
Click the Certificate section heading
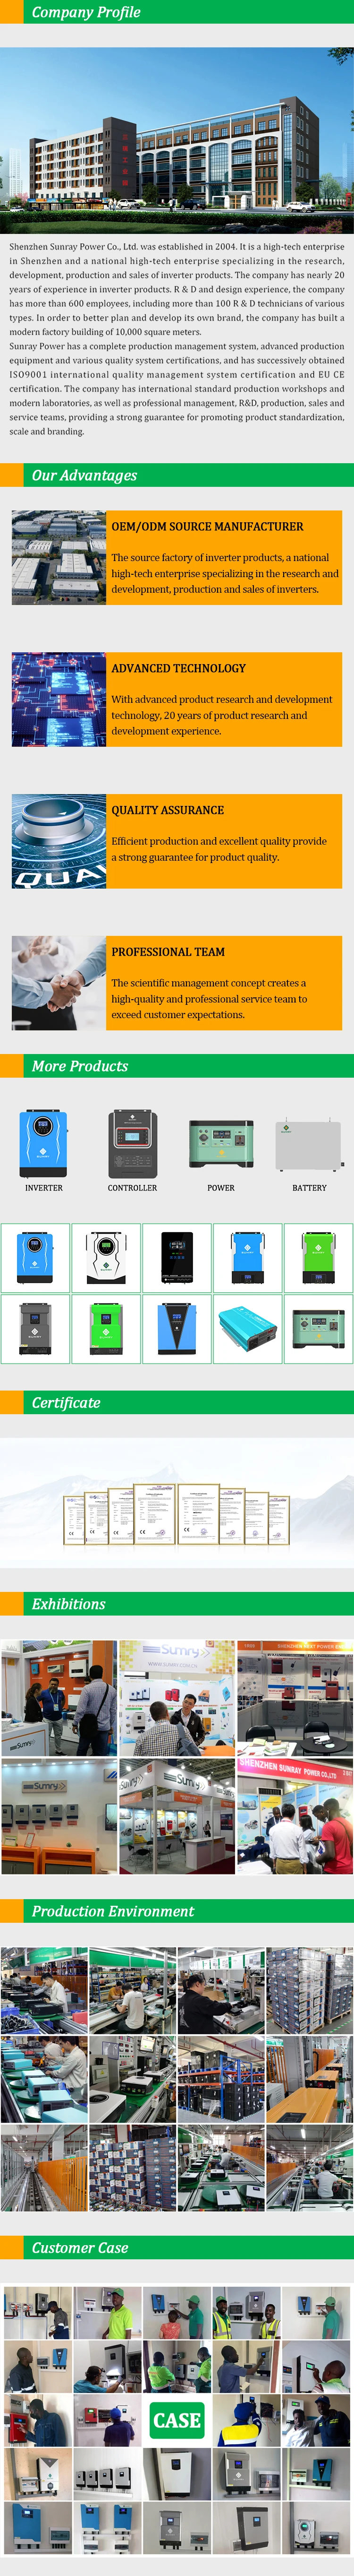66,1402
